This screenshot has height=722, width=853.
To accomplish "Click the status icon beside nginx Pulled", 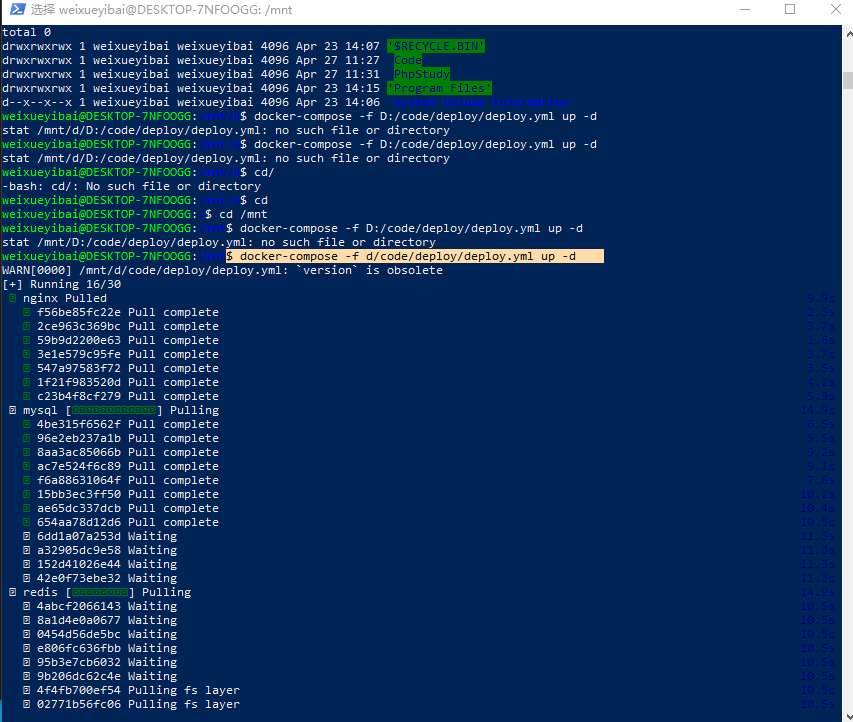I will (x=12, y=298).
